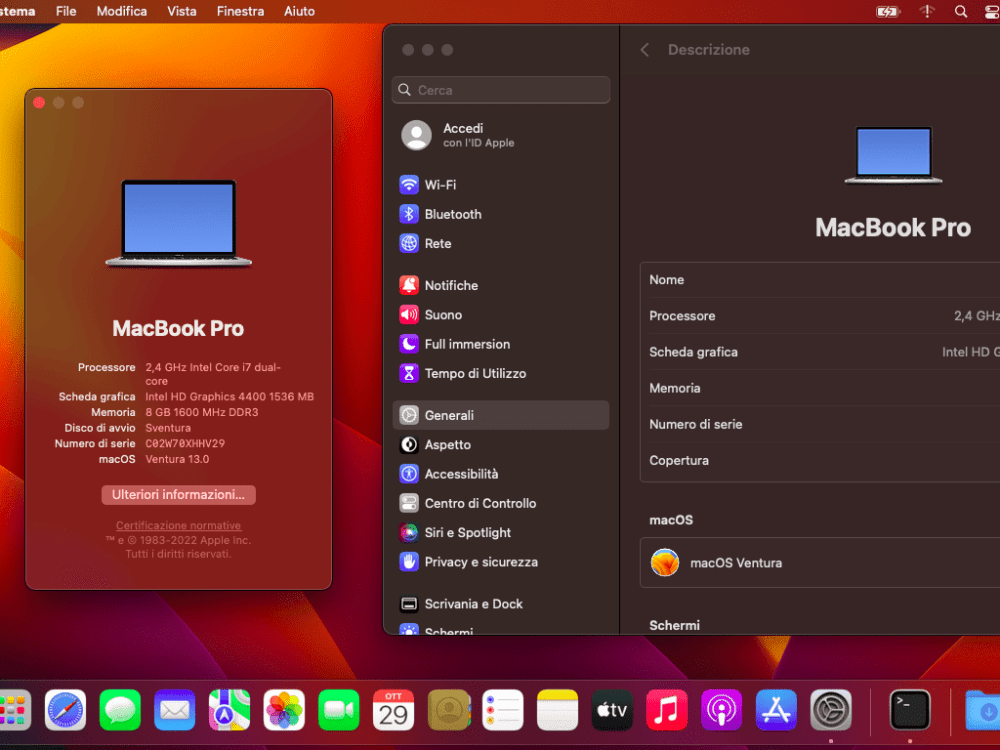
Task: Close the About This Mac window
Action: tap(39, 103)
